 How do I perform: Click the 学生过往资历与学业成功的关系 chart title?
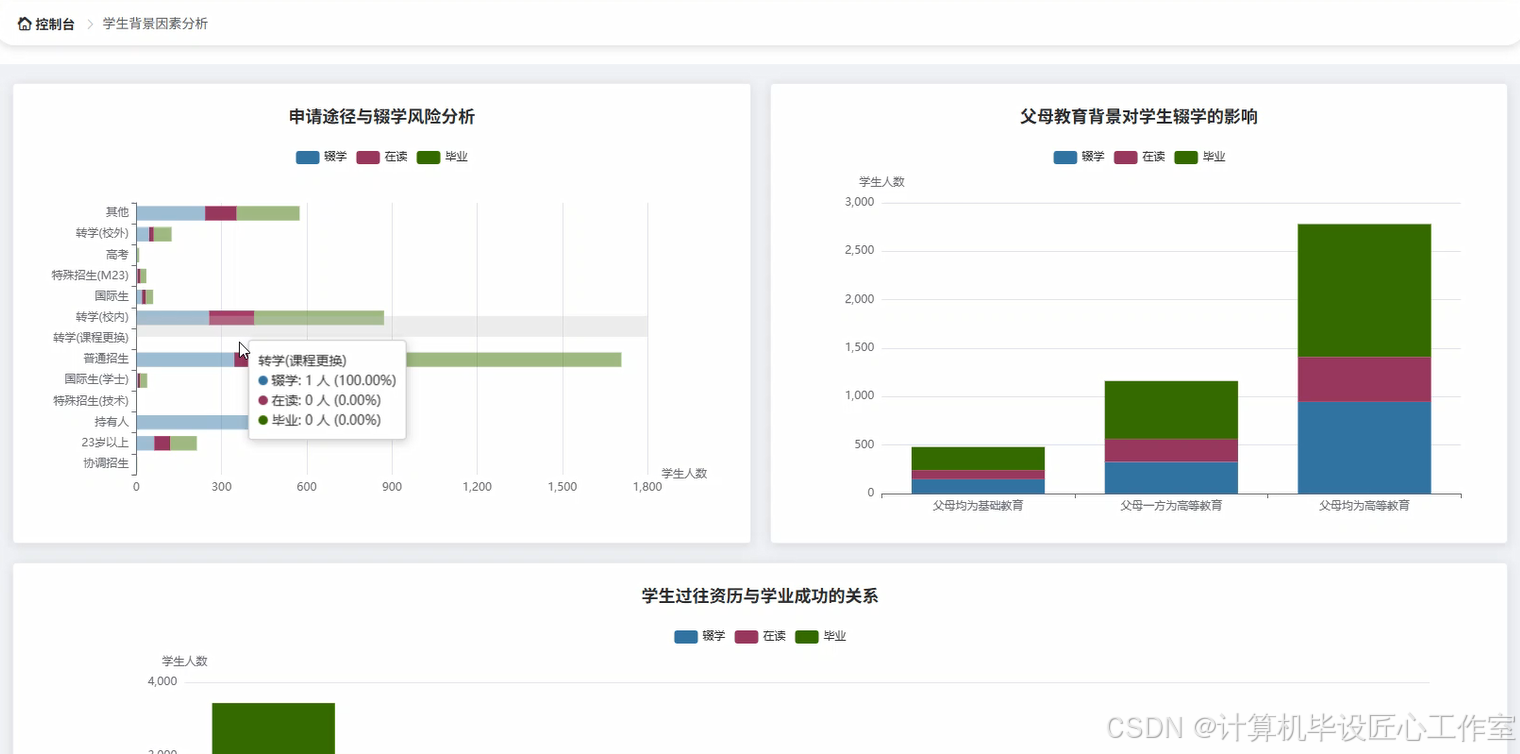tap(760, 596)
